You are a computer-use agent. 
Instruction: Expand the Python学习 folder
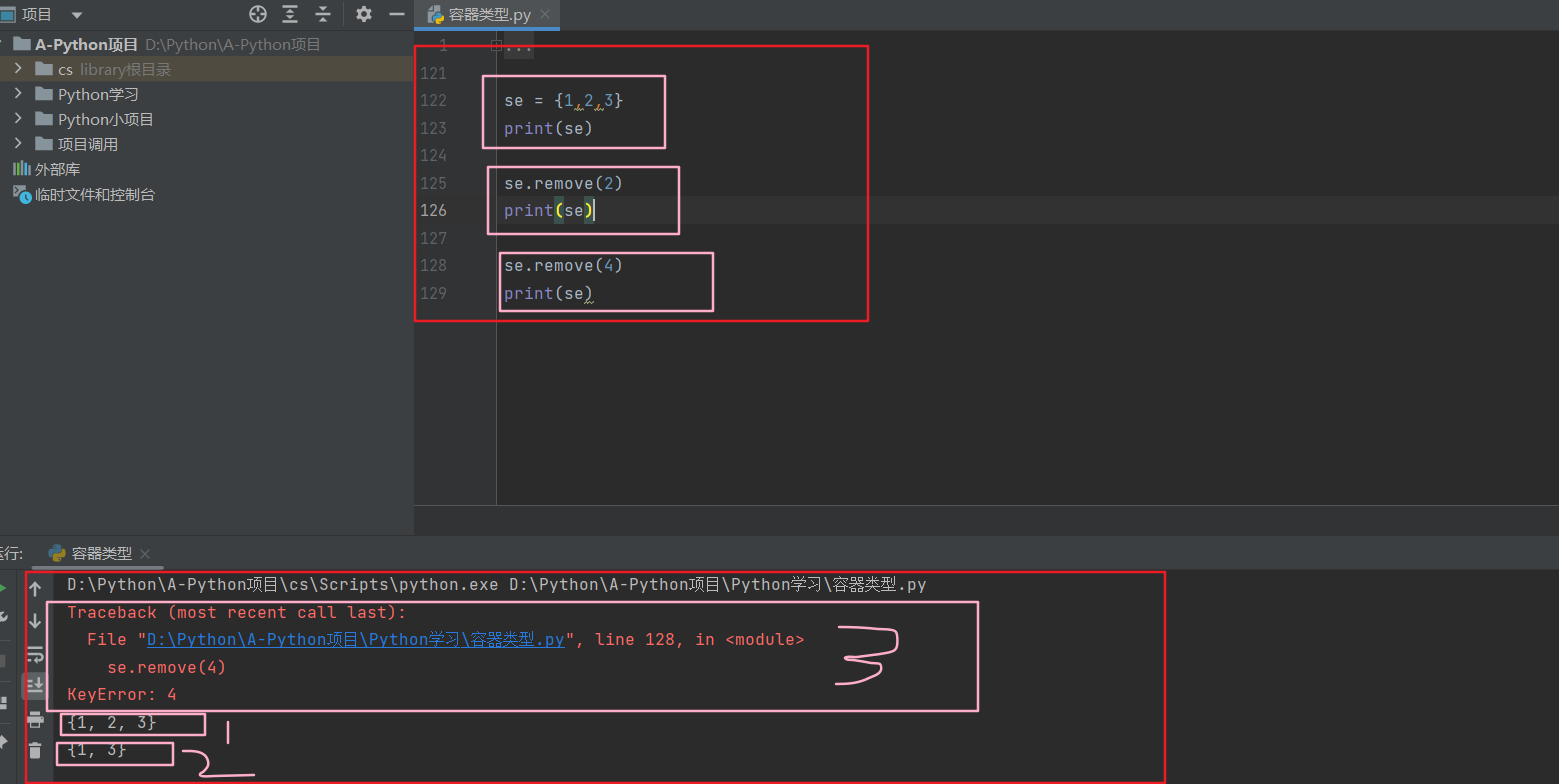(18, 94)
